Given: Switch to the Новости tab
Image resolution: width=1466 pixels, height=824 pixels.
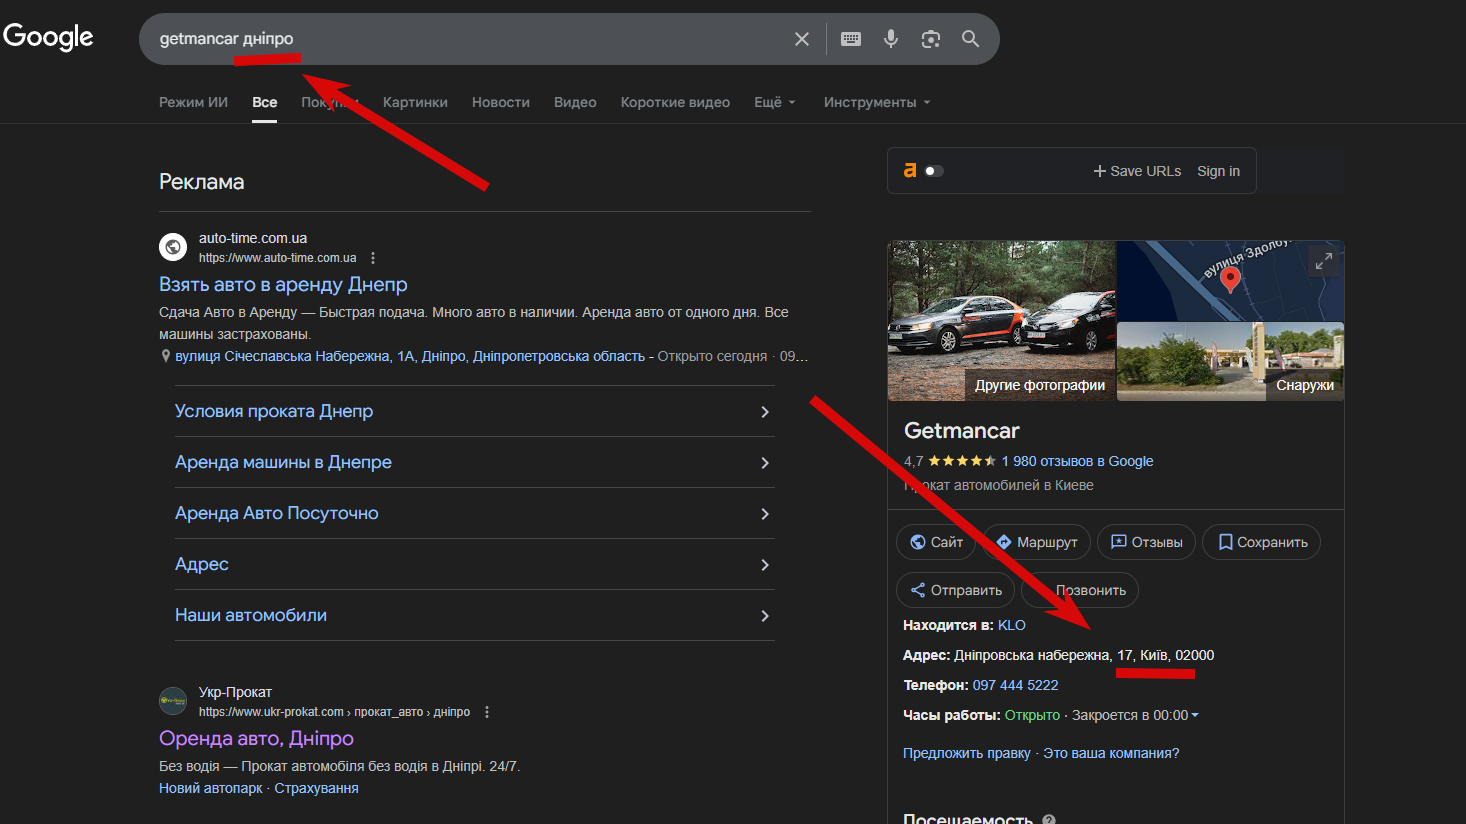Looking at the screenshot, I should (501, 102).
